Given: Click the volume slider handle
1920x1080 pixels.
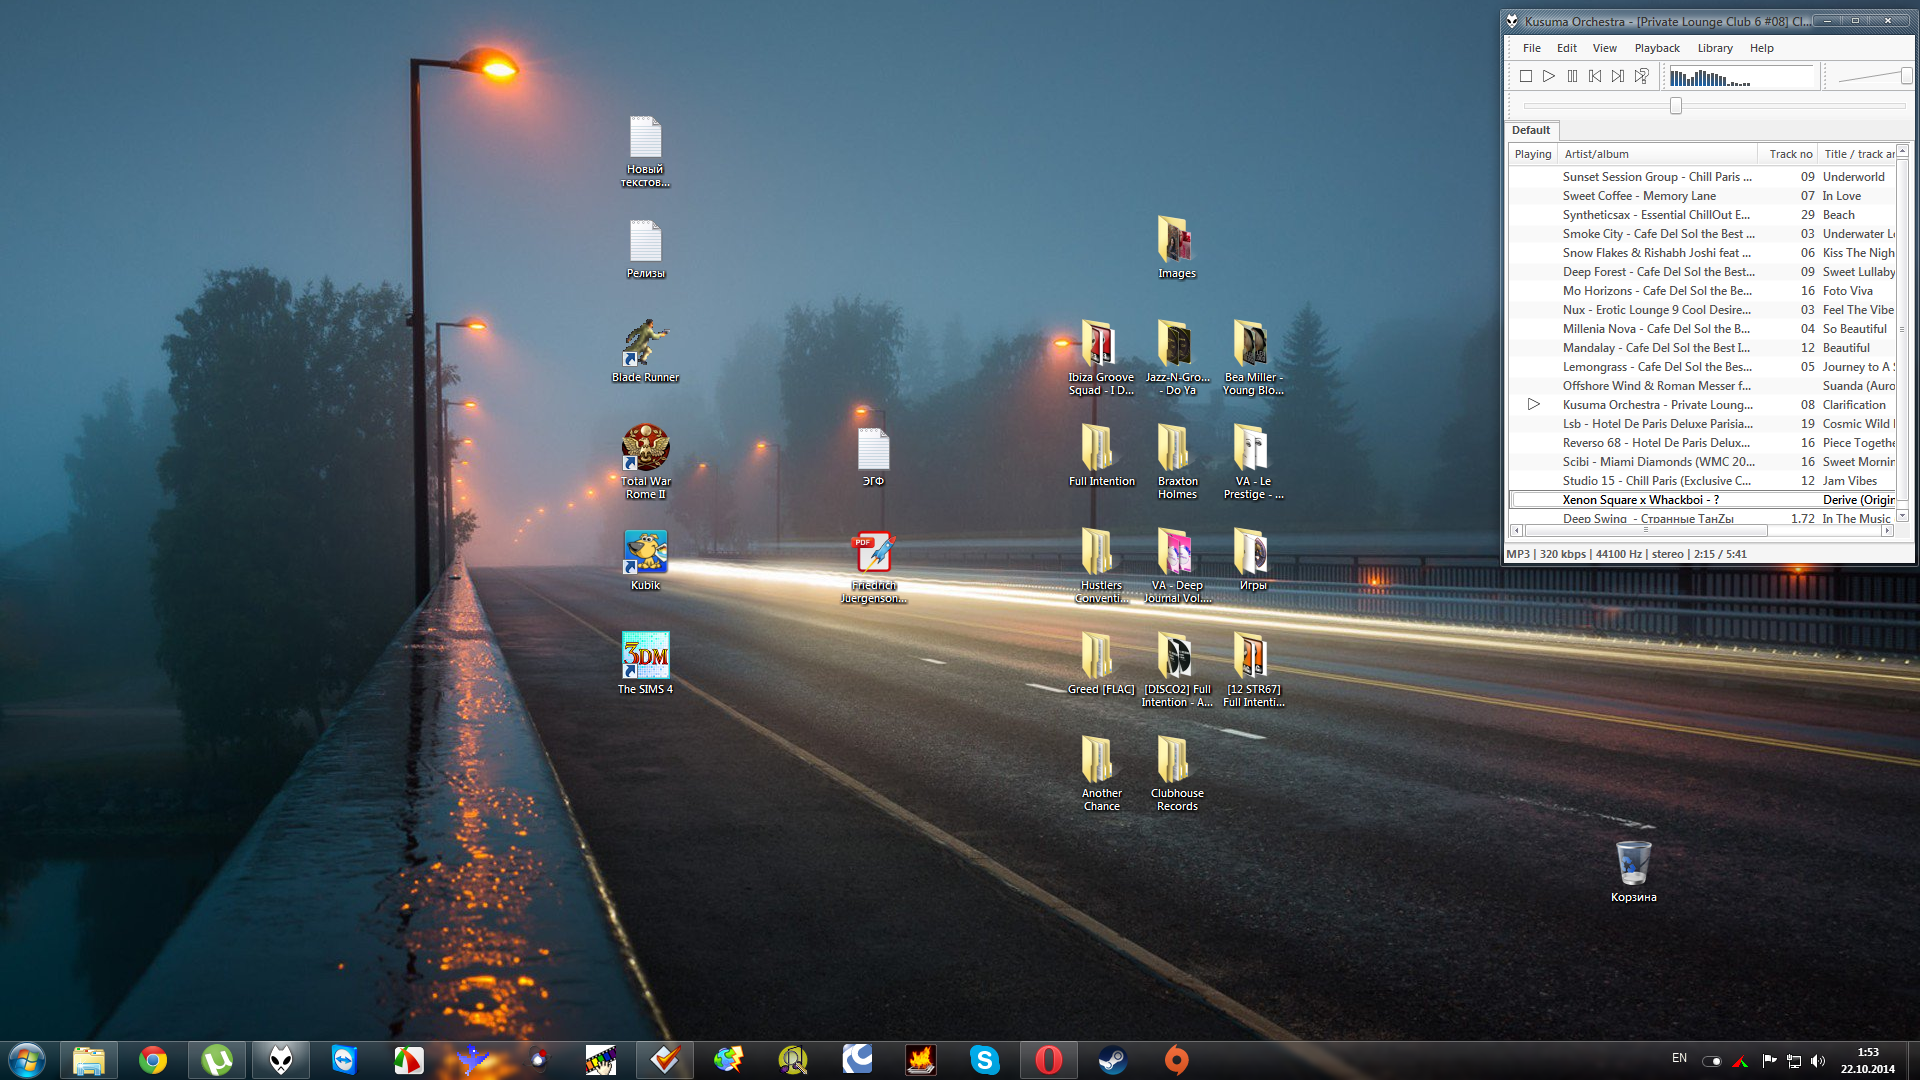Looking at the screenshot, I should pos(1906,76).
